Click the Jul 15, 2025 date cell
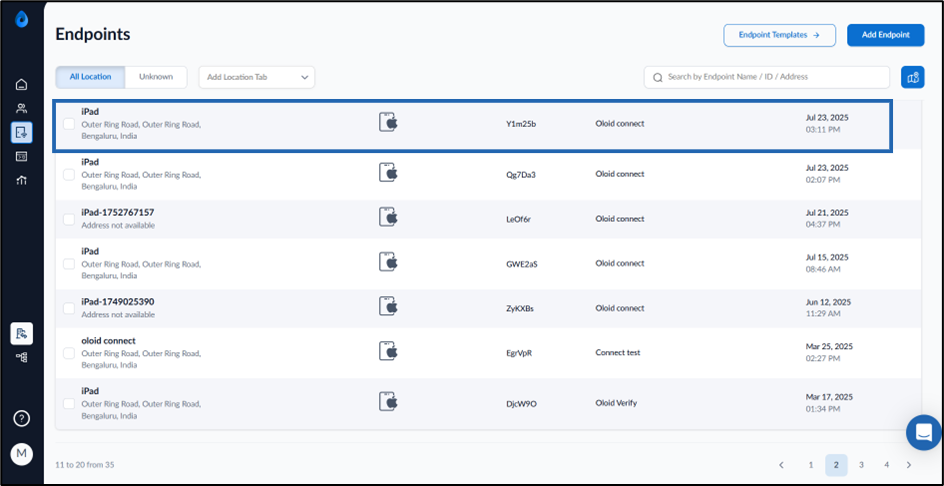 click(x=827, y=263)
